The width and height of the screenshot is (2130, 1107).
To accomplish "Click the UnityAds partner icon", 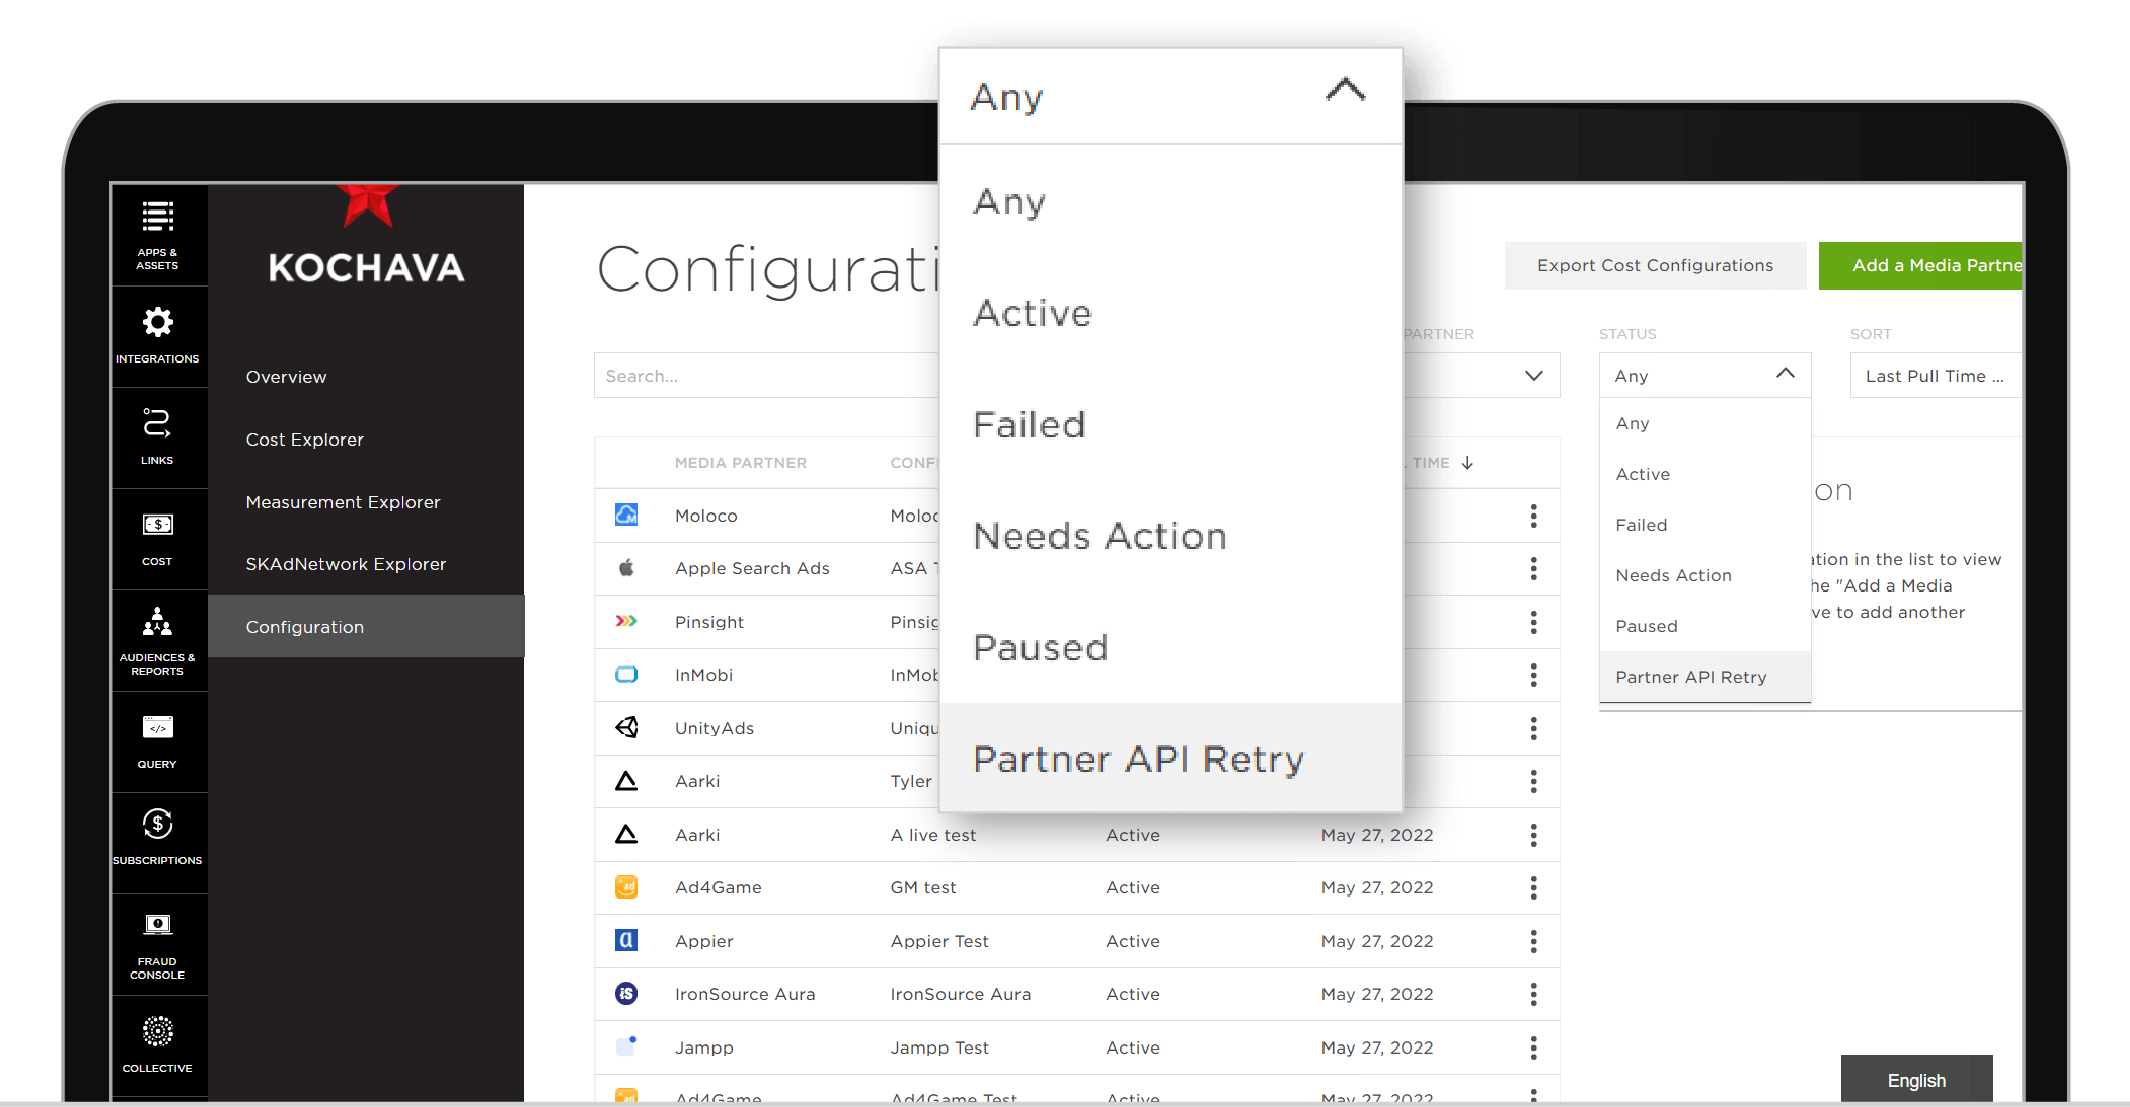I will point(626,727).
